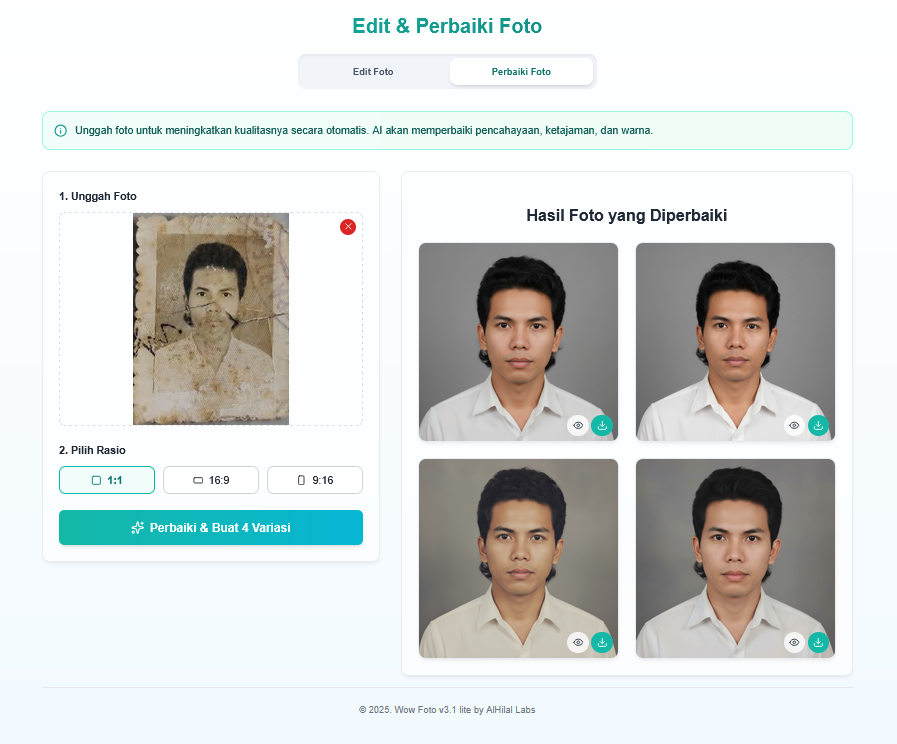Download the bottom-right enhanced photo variation
The image size is (897, 744).
pos(818,642)
